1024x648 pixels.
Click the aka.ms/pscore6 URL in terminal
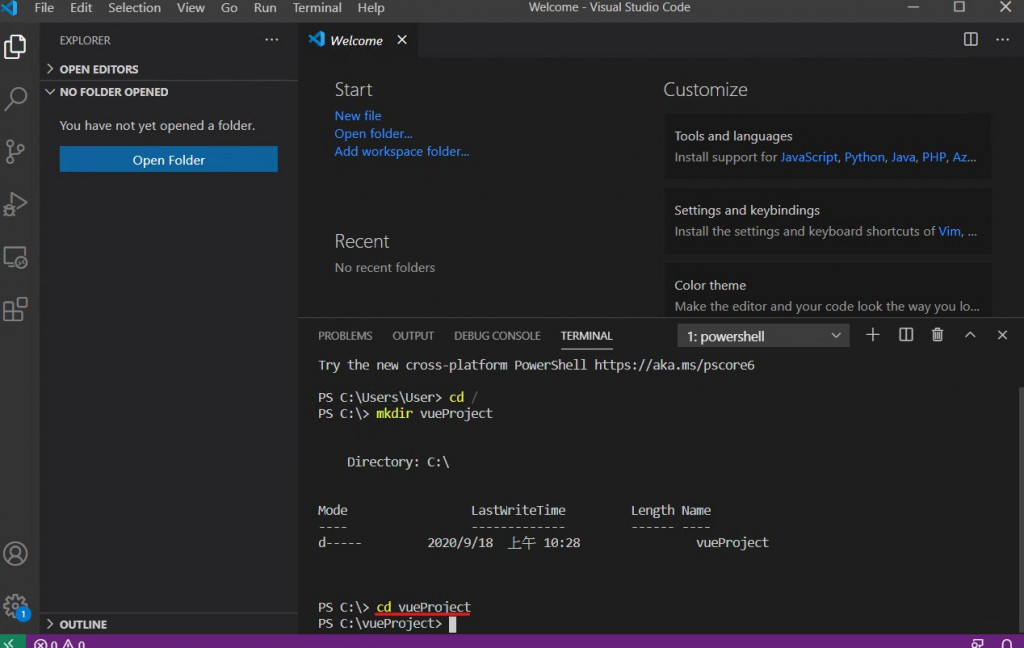(x=674, y=365)
